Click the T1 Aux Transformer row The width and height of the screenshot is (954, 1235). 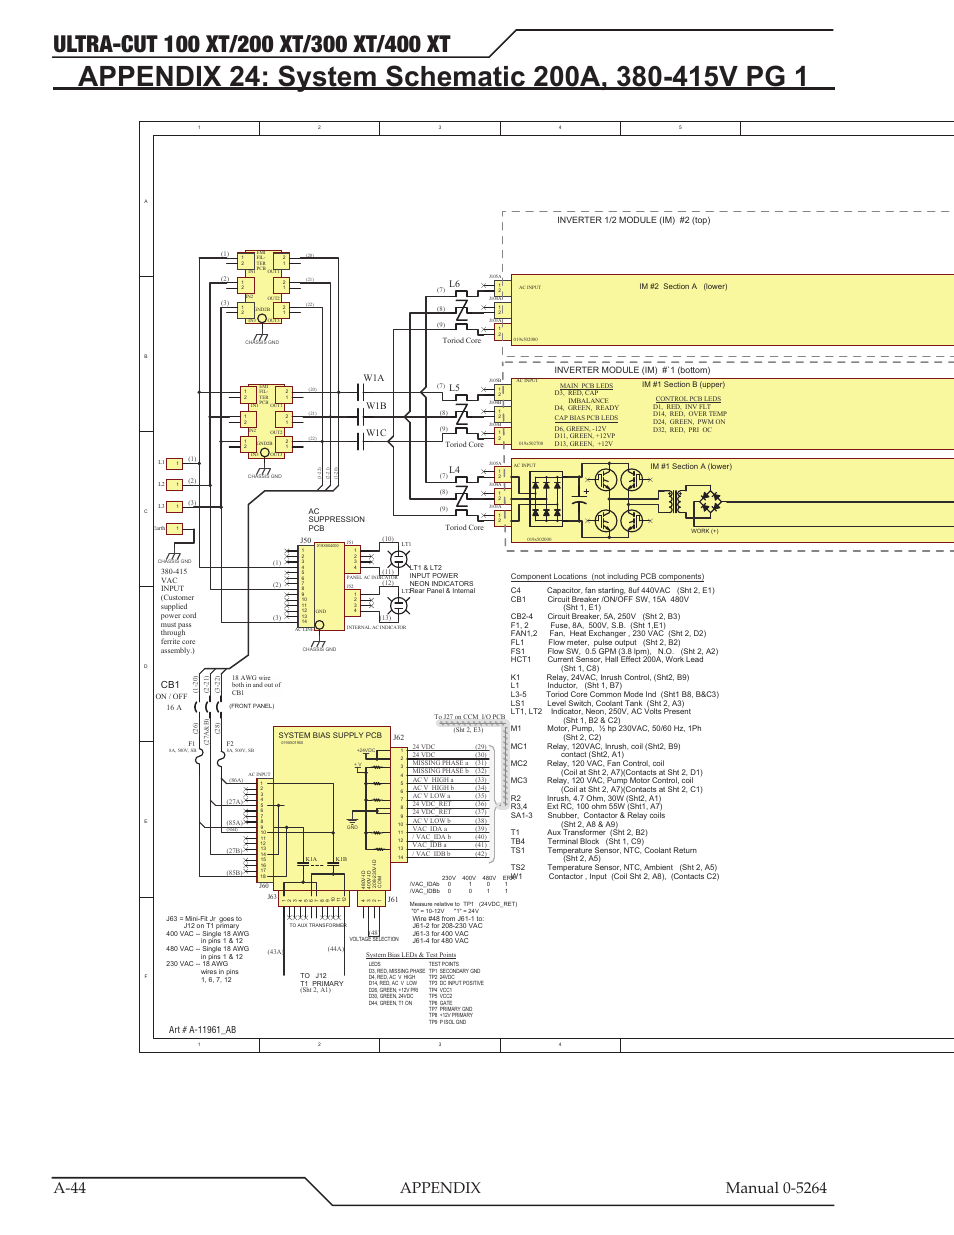tap(579, 832)
